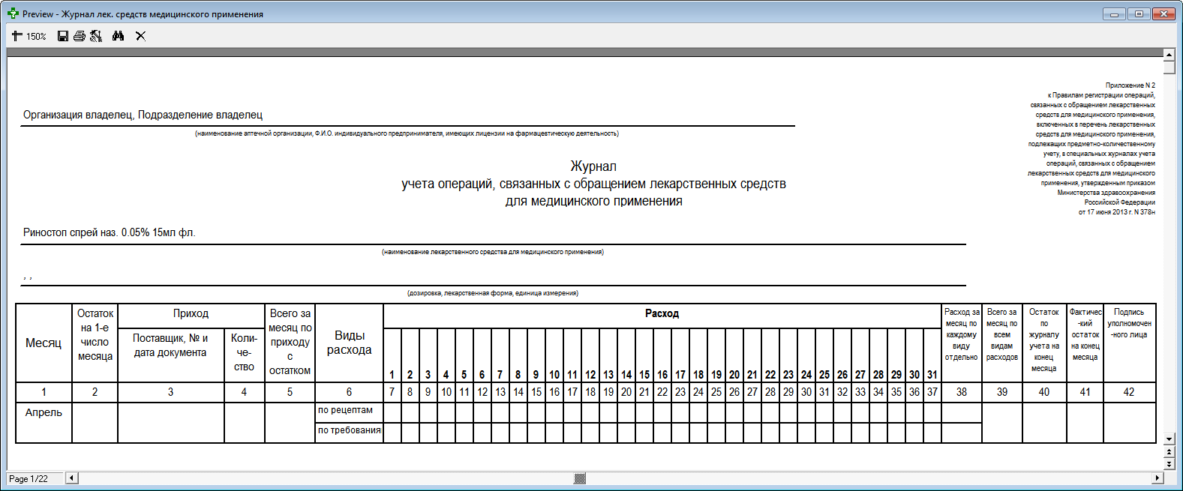The width and height of the screenshot is (1183, 491).
Task: Click column number 40 cell
Action: (1044, 391)
